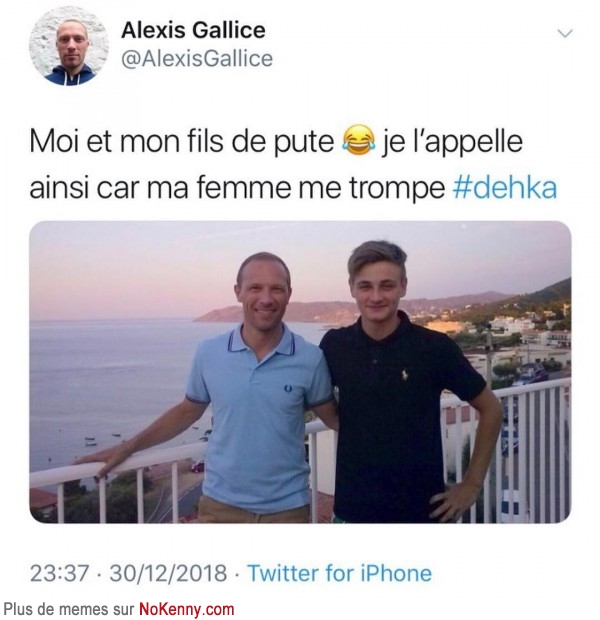Screen dimensions: 600x620
Task: Click the round profile avatar picture
Action: click(x=69, y=46)
